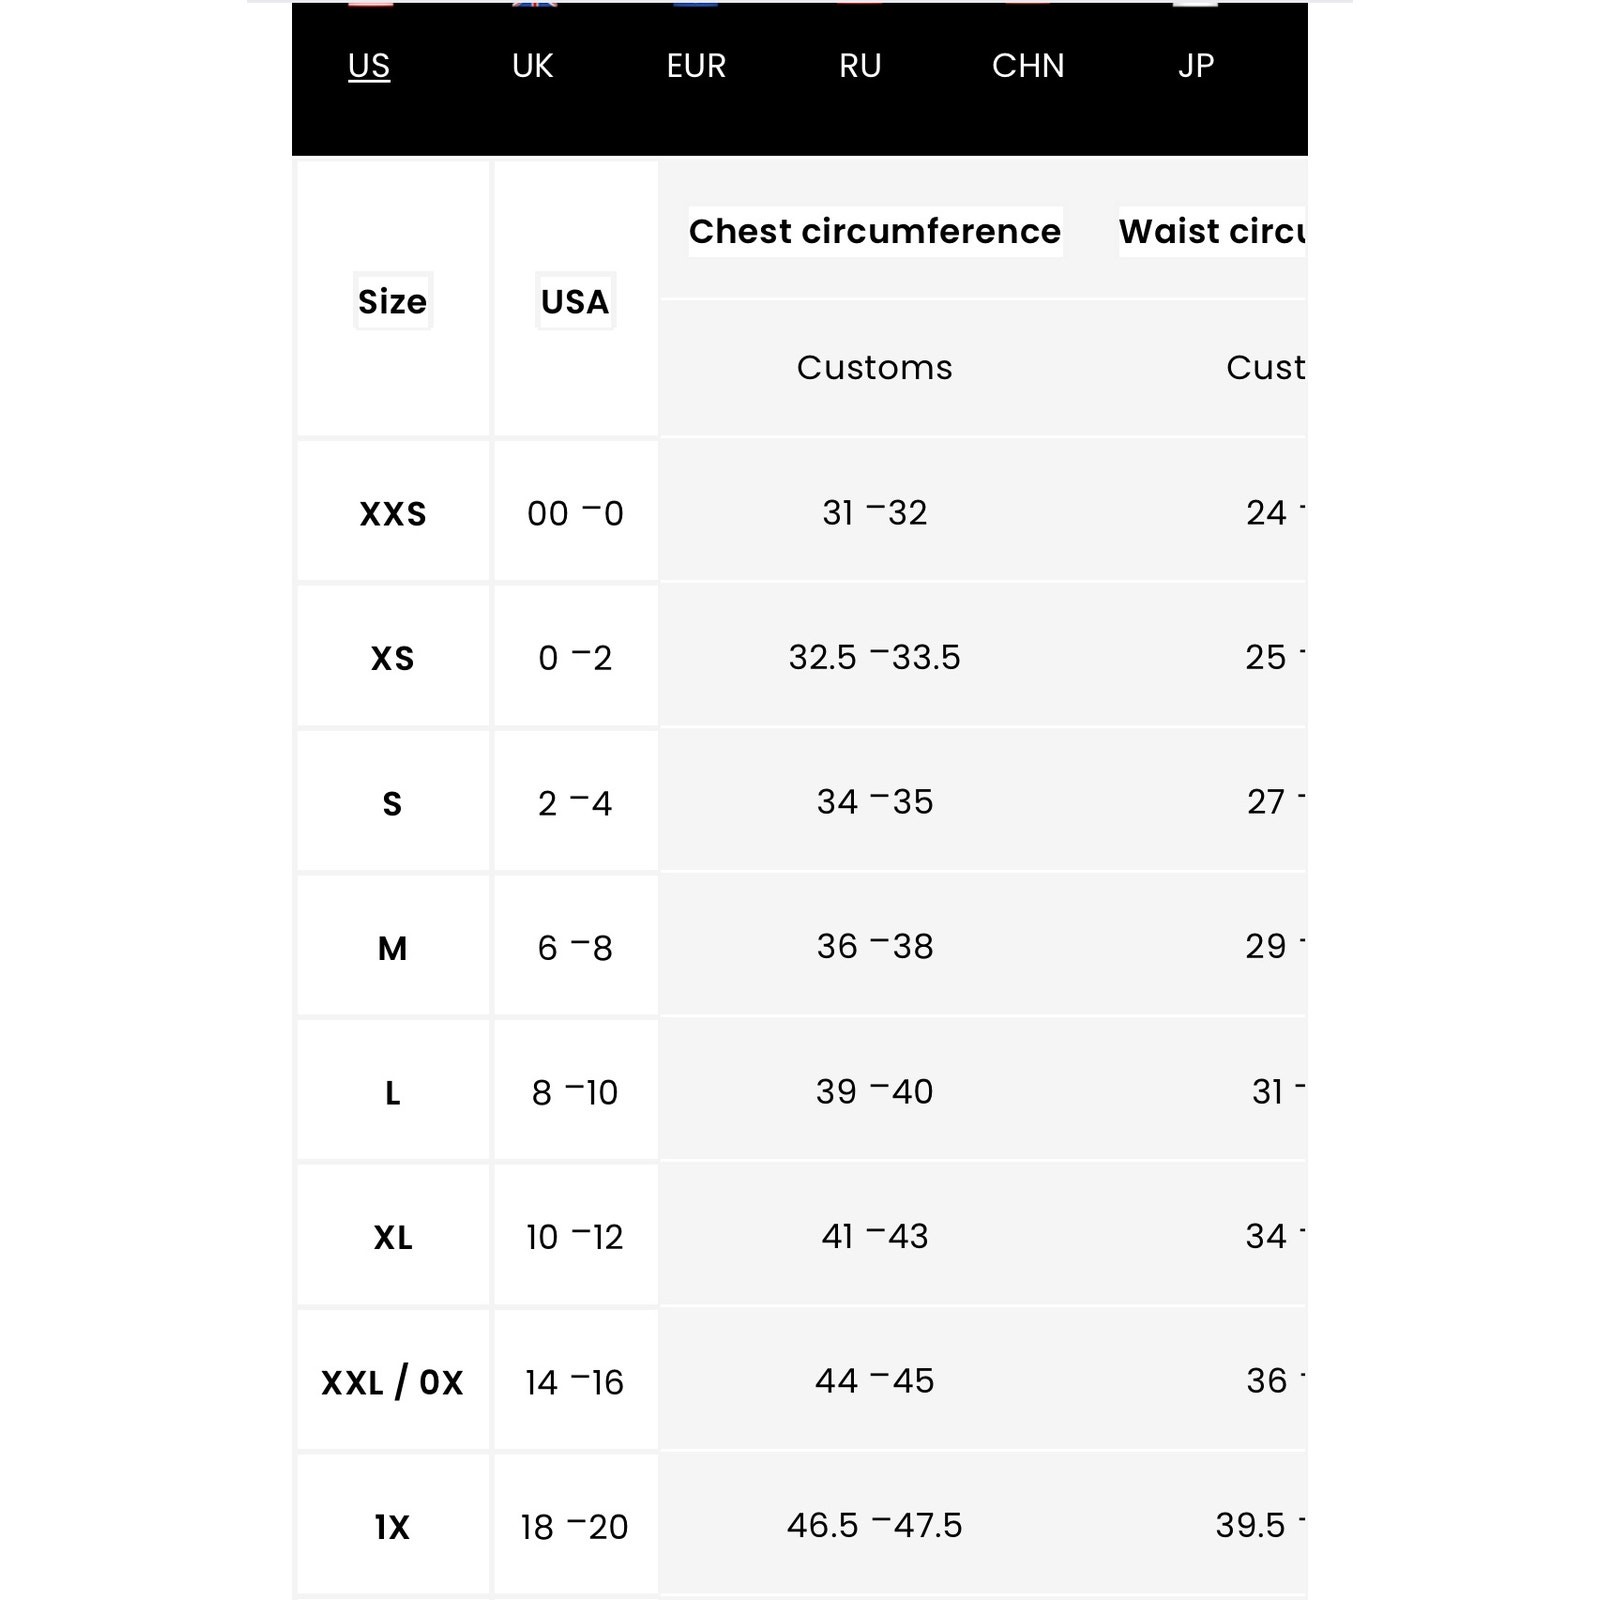Click the partially visible Waist circumference header
Screen dimensions: 1600x1600
1212,231
